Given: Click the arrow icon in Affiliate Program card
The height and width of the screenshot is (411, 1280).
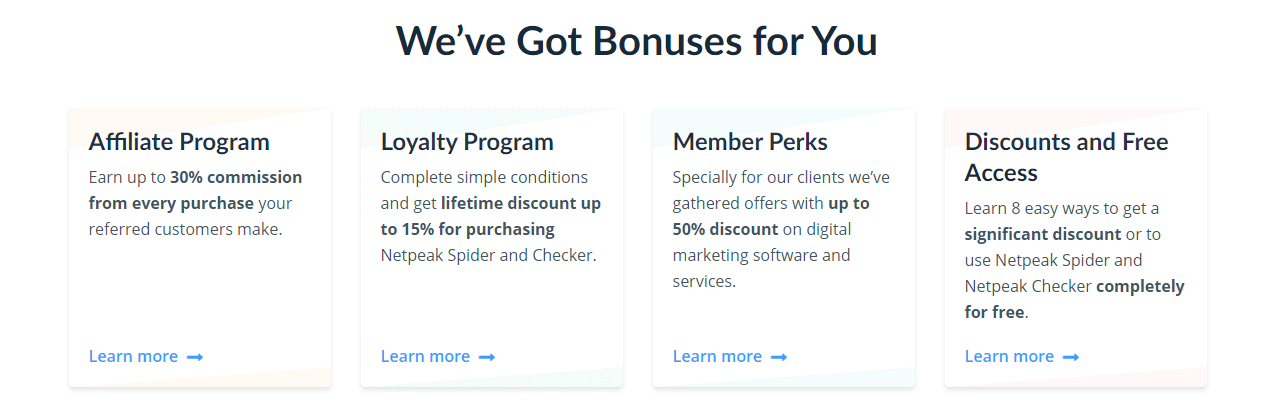Looking at the screenshot, I should tap(195, 357).
